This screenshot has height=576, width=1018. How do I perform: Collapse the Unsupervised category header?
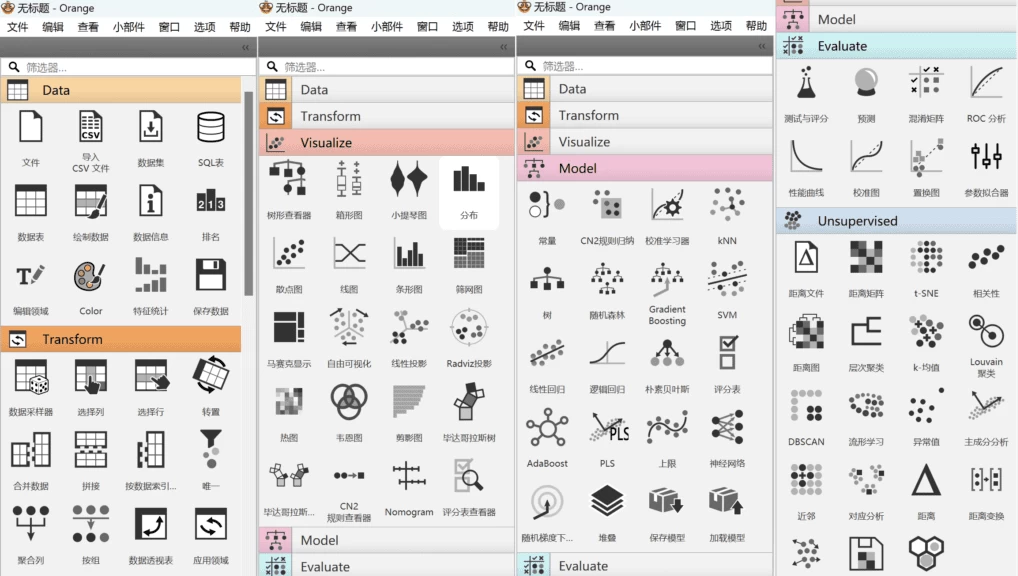(x=896, y=221)
